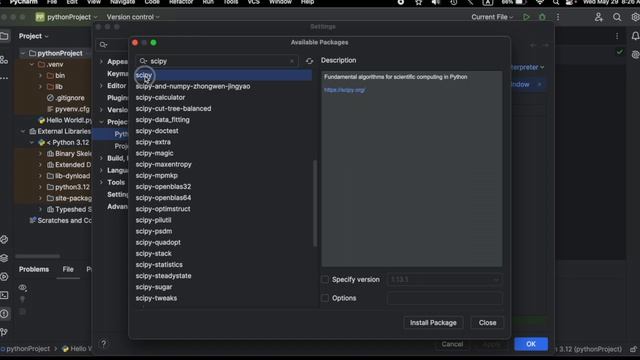Switch to the File tab in Problems

(68, 269)
